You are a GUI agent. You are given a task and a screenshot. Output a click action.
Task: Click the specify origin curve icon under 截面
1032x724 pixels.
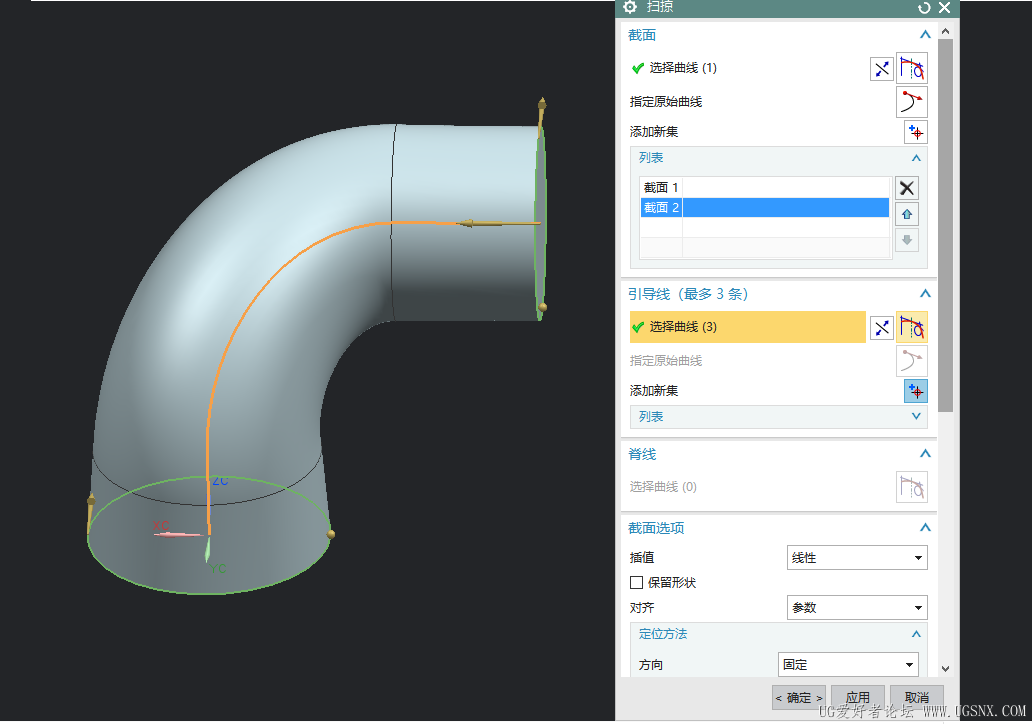point(911,101)
